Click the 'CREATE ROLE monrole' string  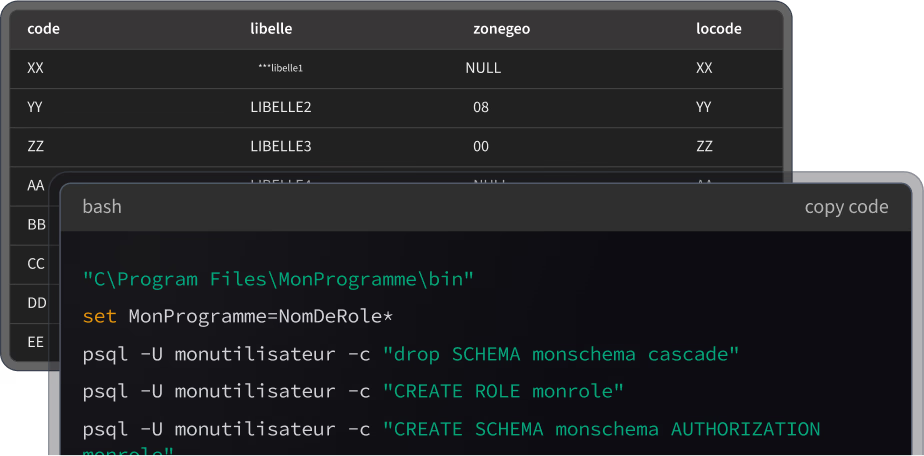[503, 391]
